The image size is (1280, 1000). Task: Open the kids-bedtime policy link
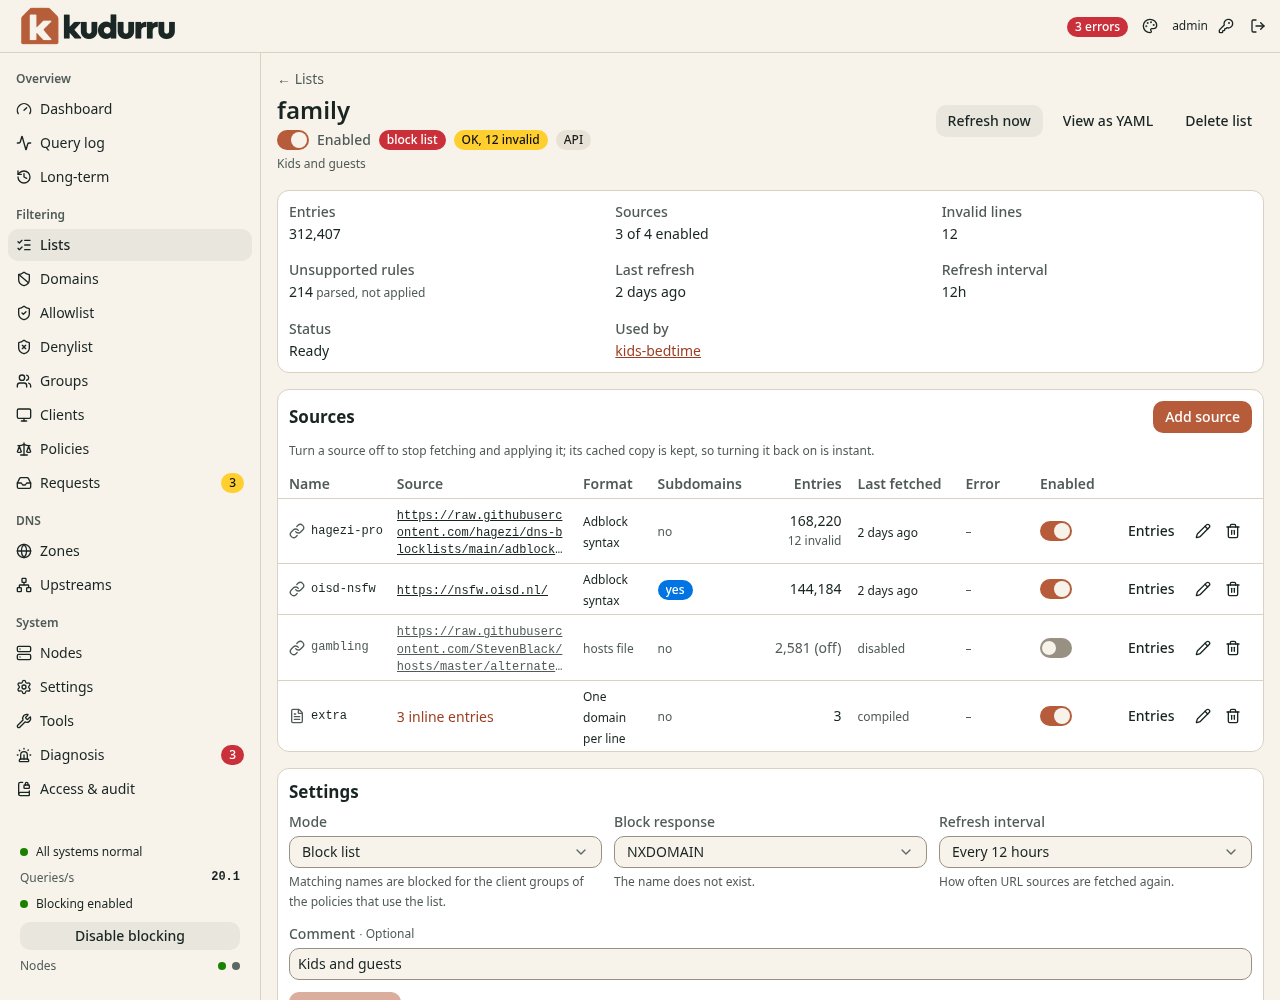(x=658, y=351)
